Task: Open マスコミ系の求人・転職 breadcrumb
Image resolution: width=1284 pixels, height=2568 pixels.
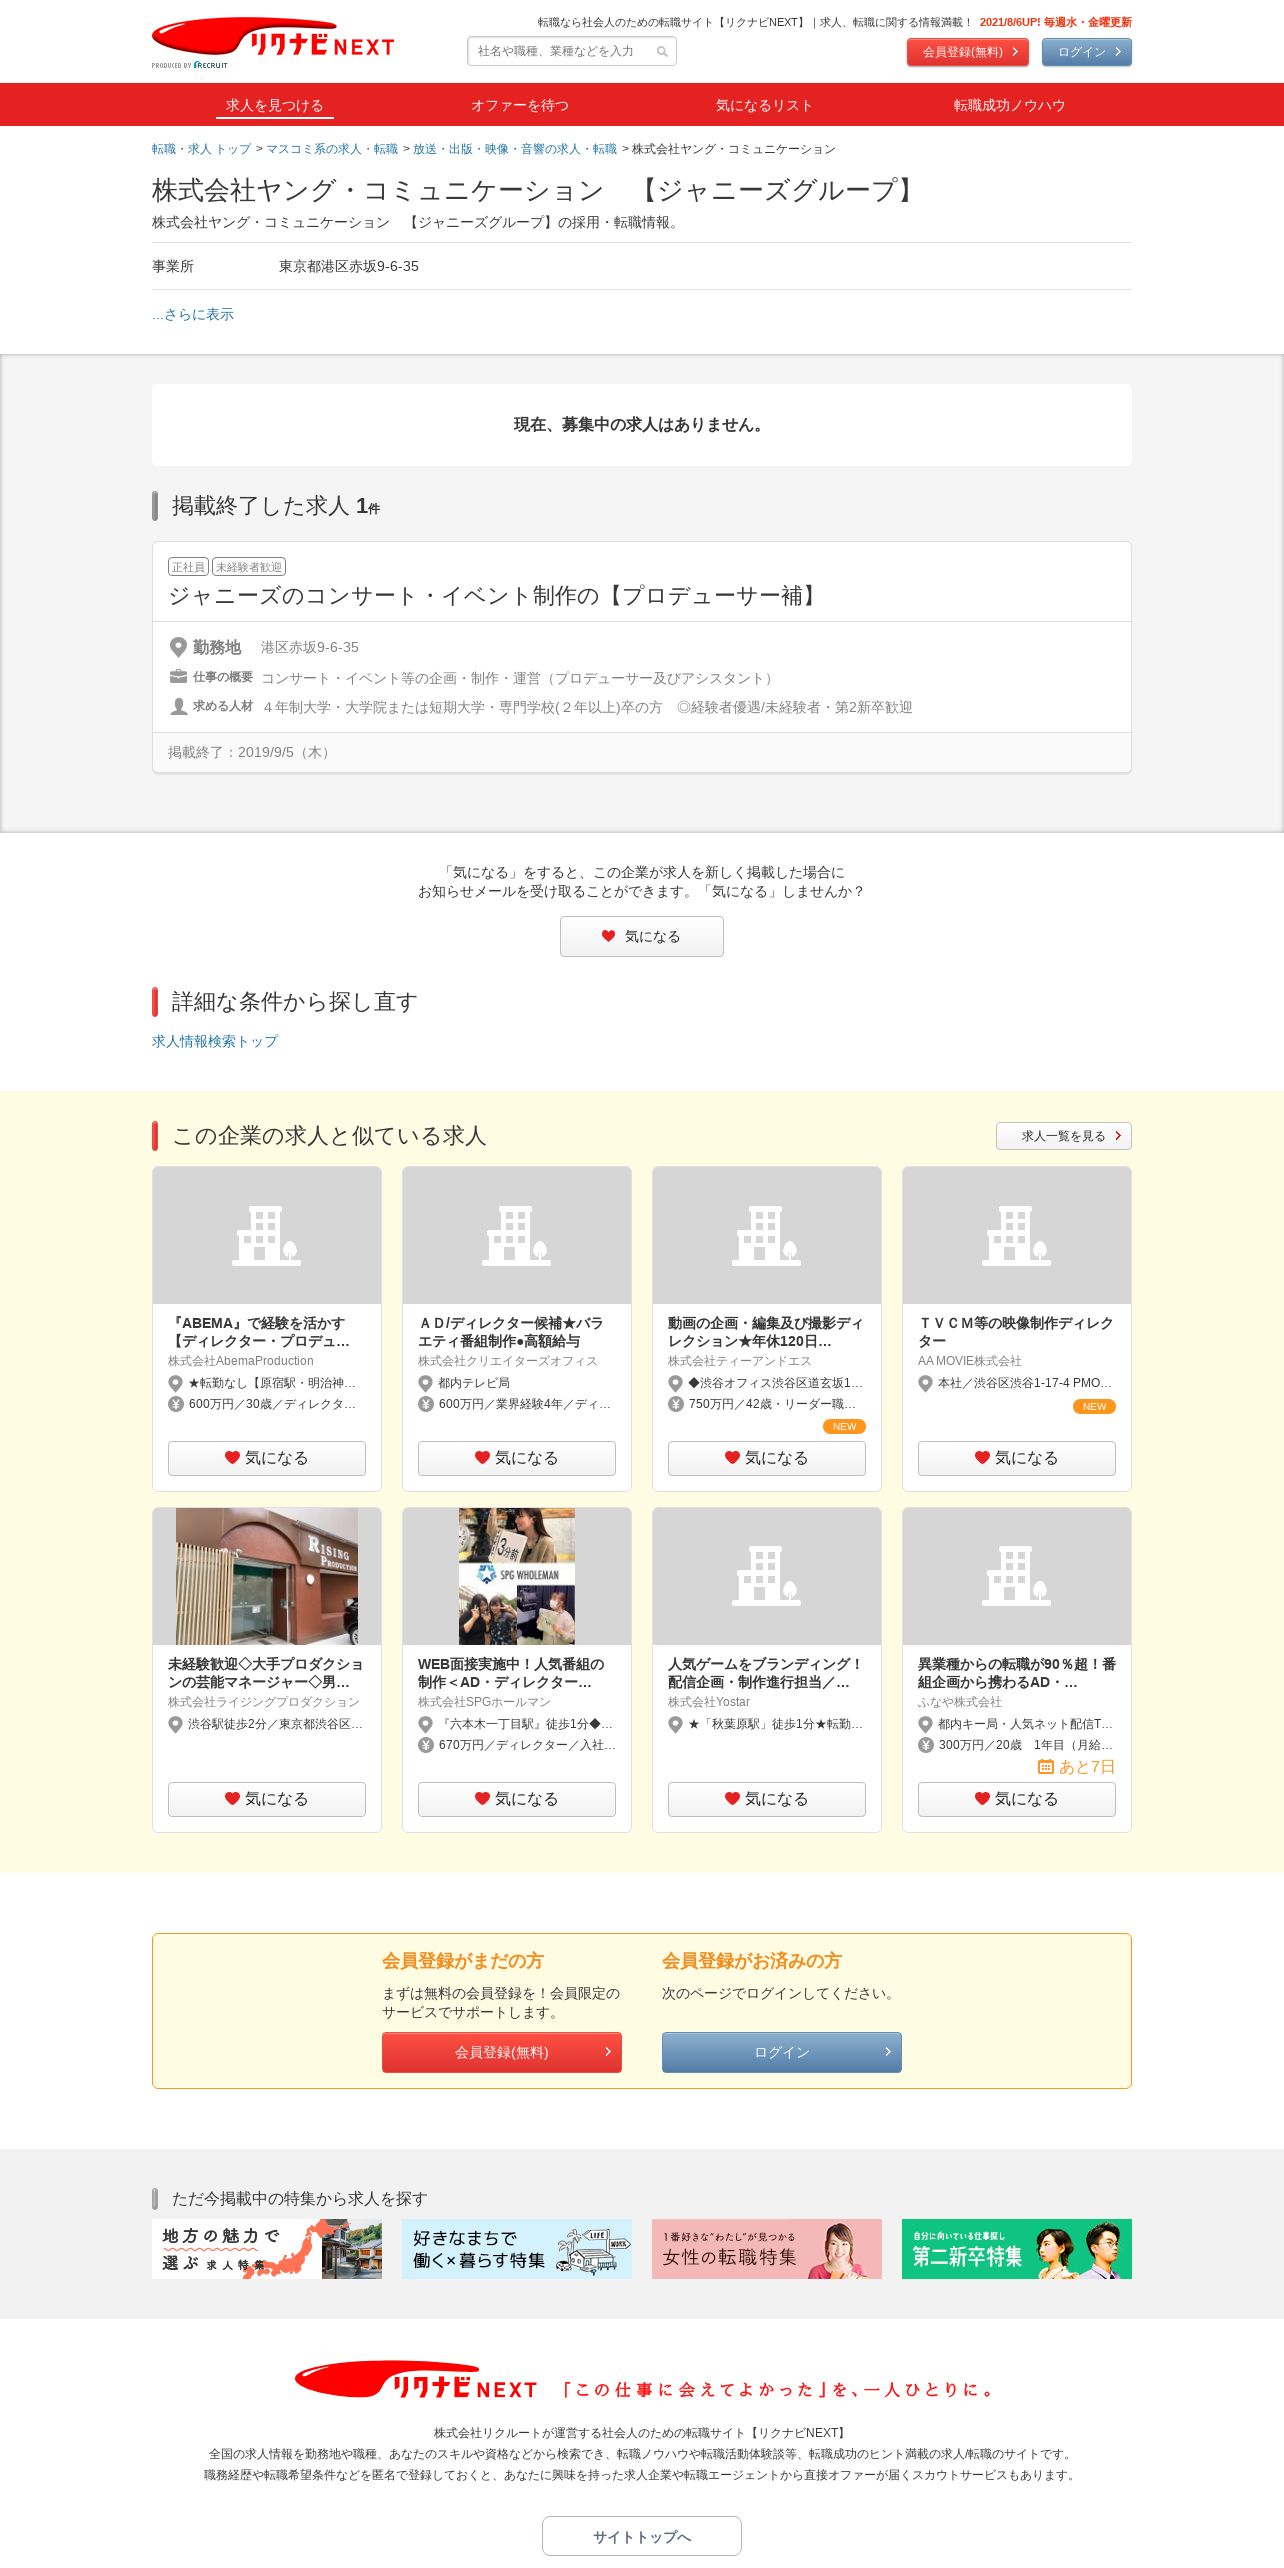Action: (x=332, y=149)
